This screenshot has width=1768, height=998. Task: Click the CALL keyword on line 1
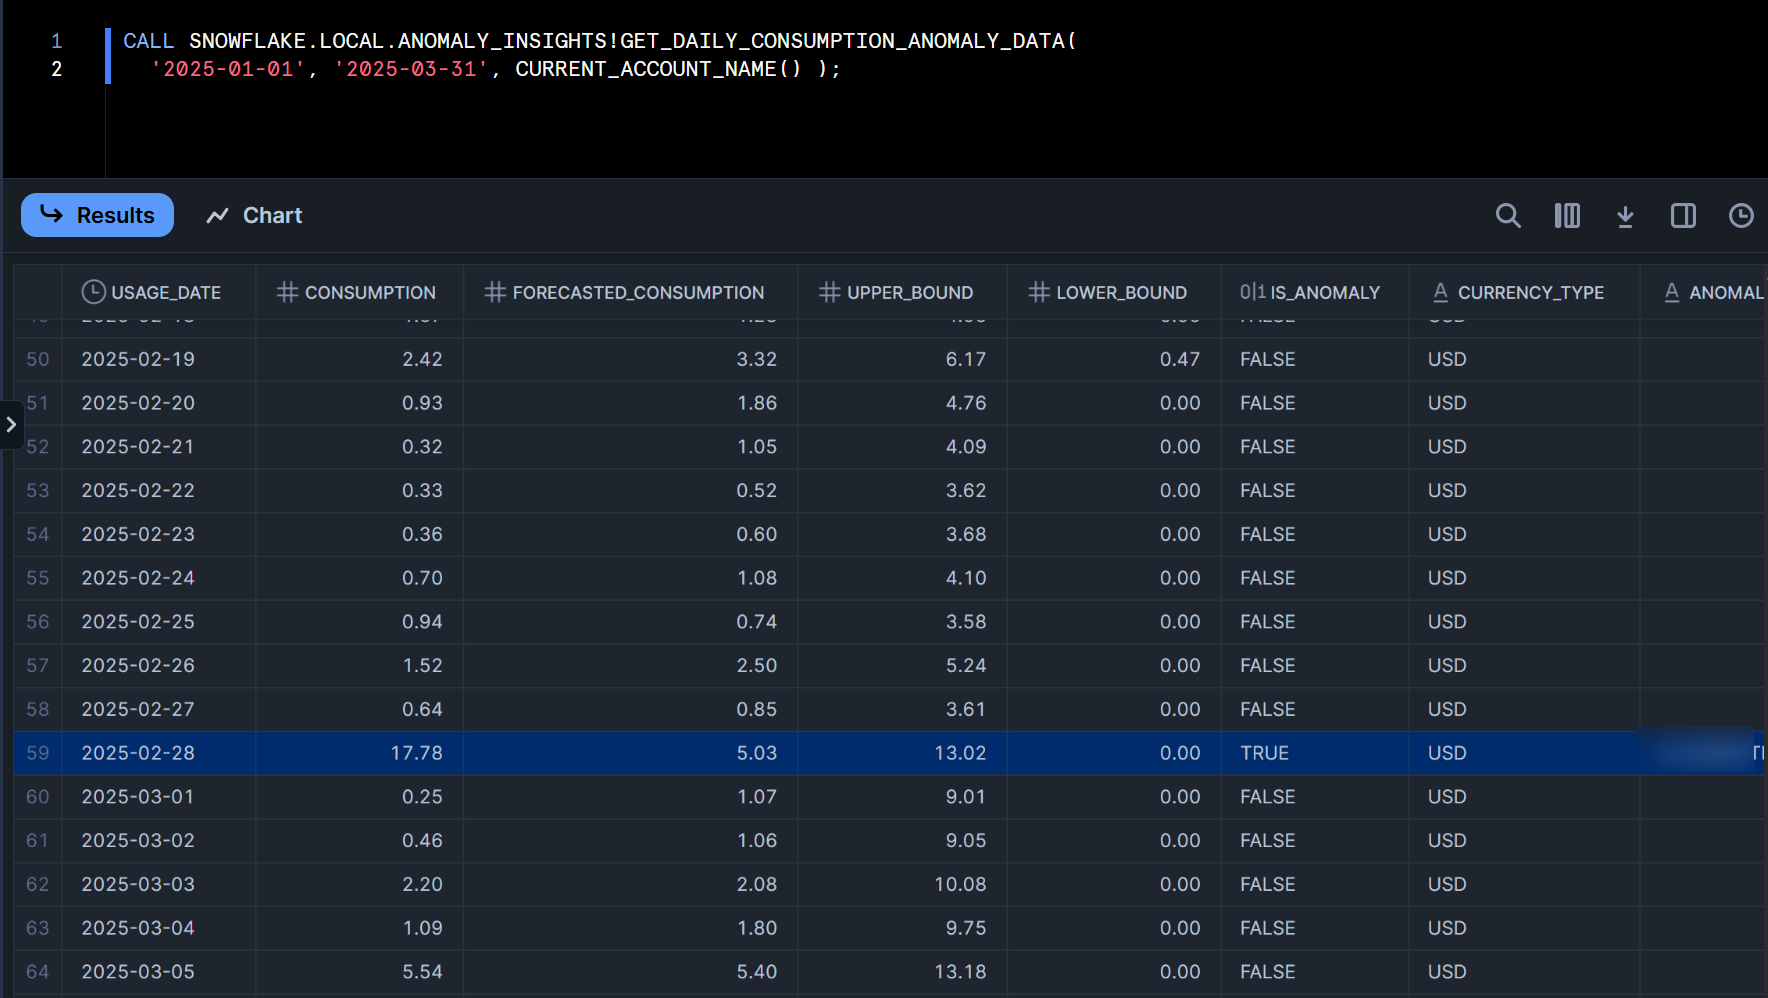tap(148, 41)
